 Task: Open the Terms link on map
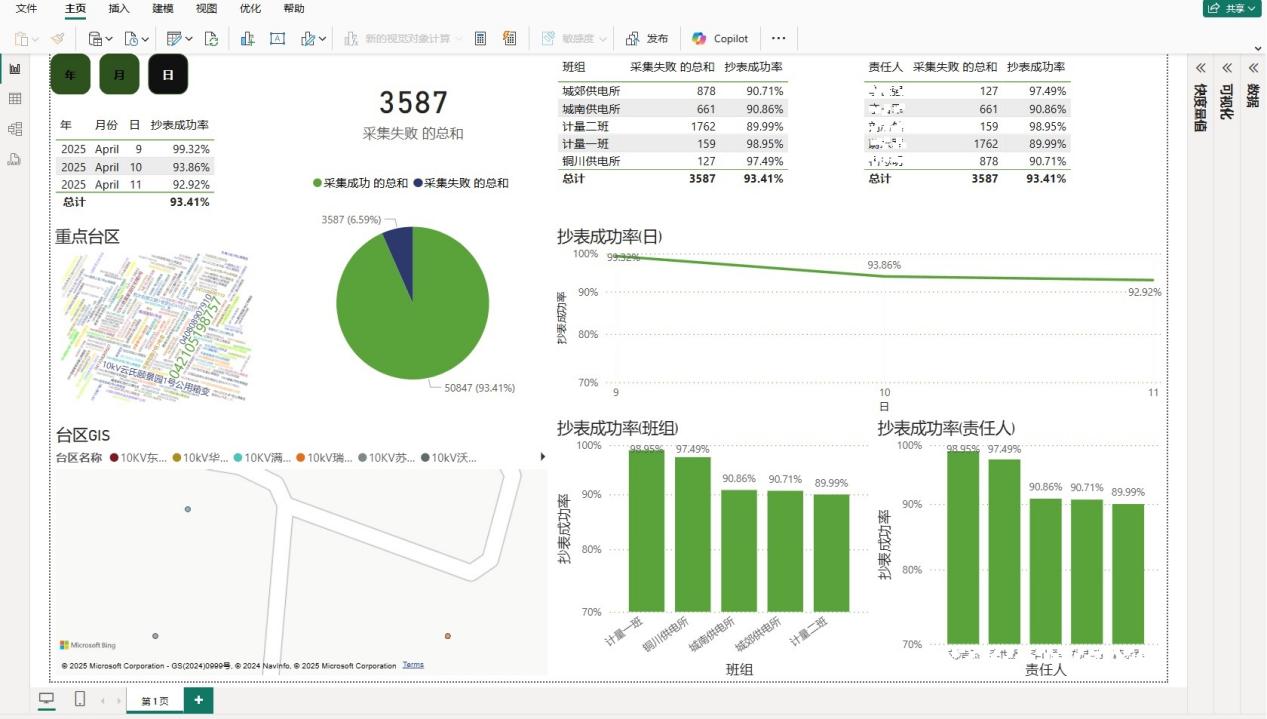click(x=413, y=665)
